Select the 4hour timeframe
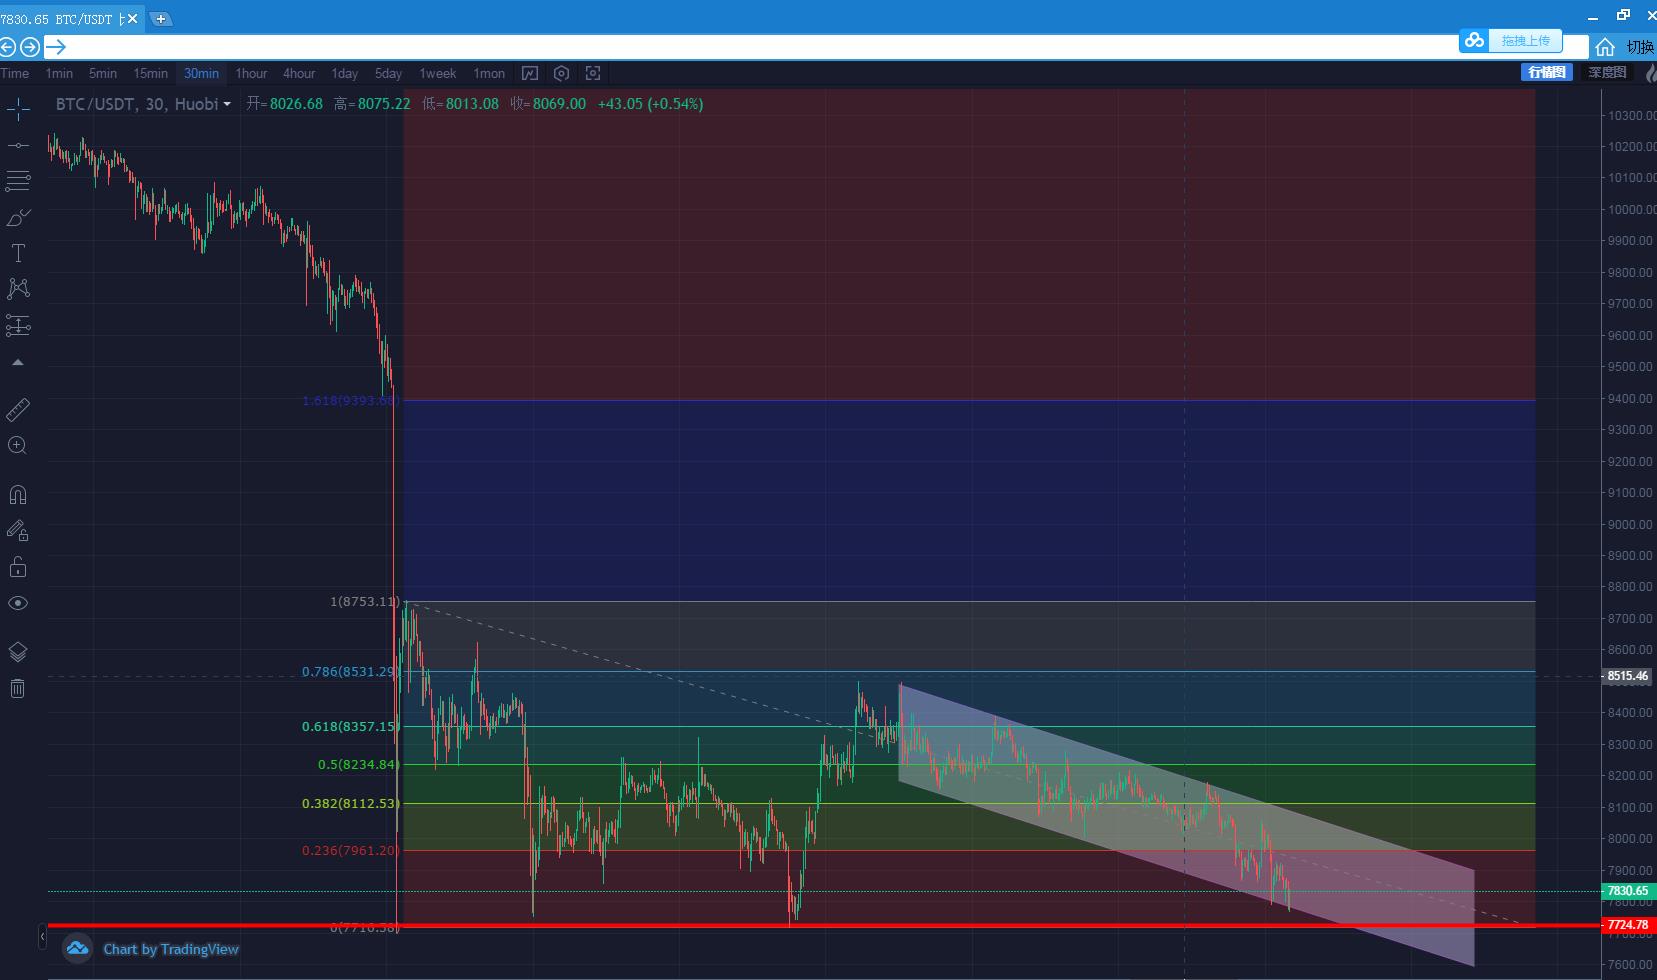The width and height of the screenshot is (1657, 980). tap(299, 73)
